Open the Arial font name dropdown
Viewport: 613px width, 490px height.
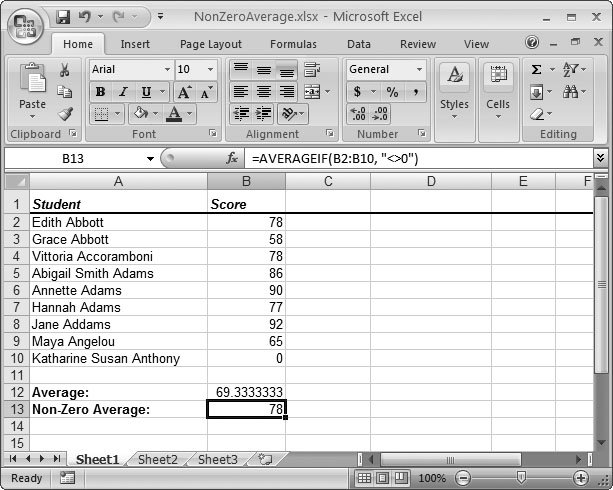(167, 70)
